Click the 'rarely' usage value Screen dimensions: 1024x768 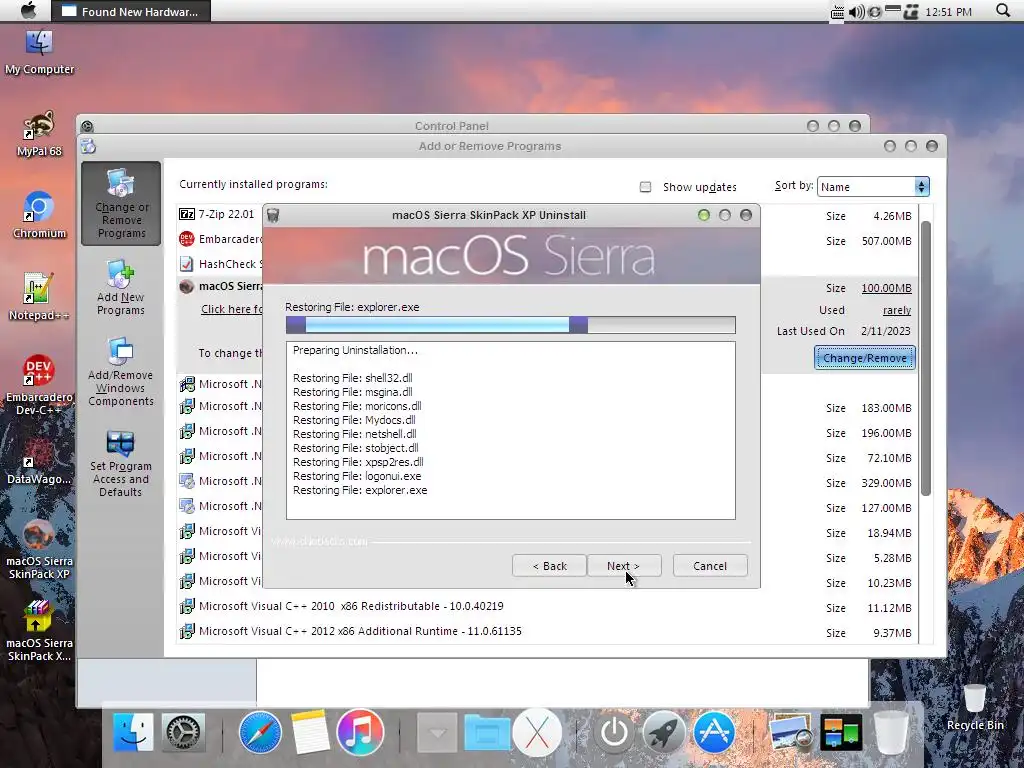[897, 310]
